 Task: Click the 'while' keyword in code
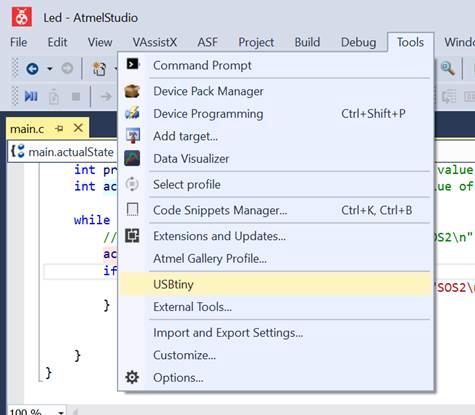[x=92, y=220]
